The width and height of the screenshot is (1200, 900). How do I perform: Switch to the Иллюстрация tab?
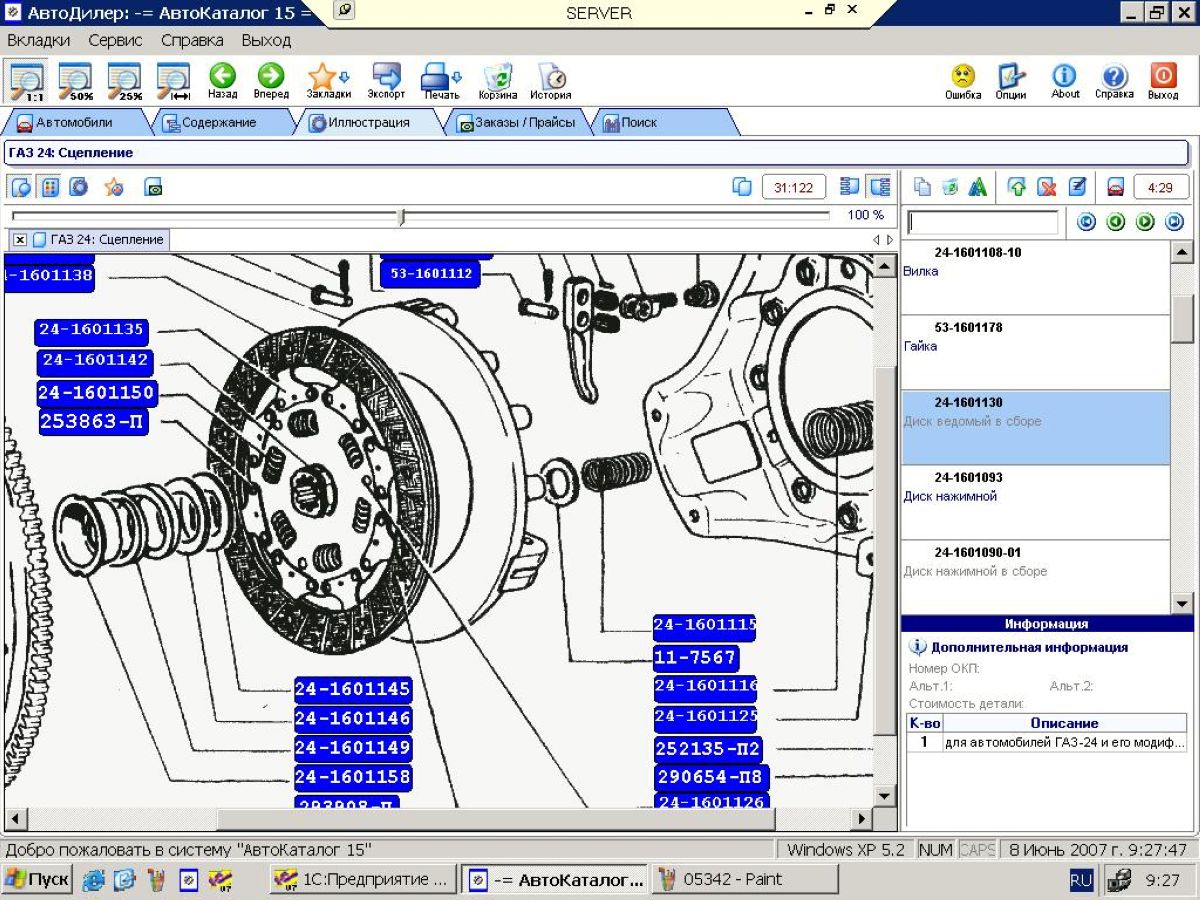[x=370, y=123]
